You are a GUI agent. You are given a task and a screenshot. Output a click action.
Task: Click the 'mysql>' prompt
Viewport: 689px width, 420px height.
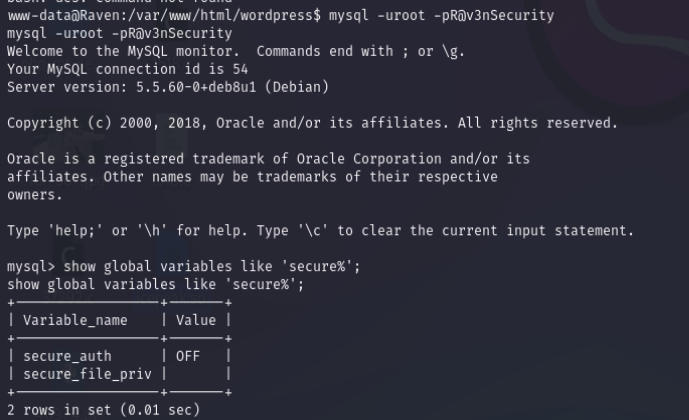pos(31,267)
